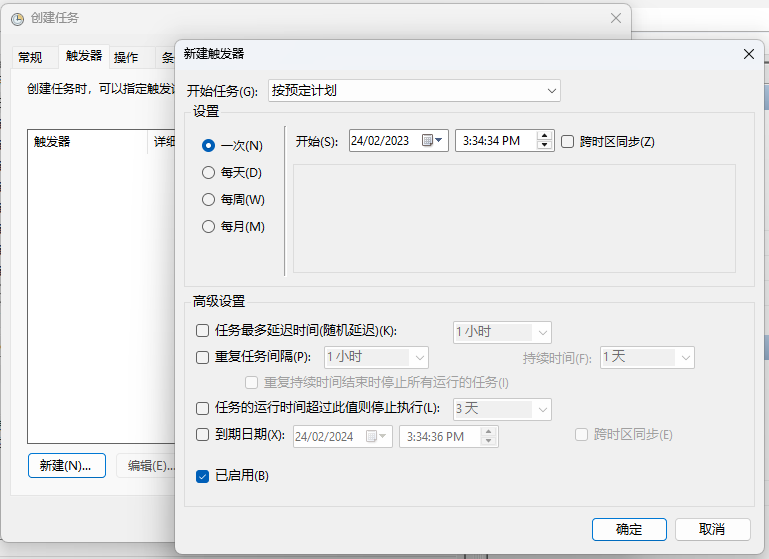Click the 触发器 column header in the list
The height and width of the screenshot is (559, 769).
(87, 142)
